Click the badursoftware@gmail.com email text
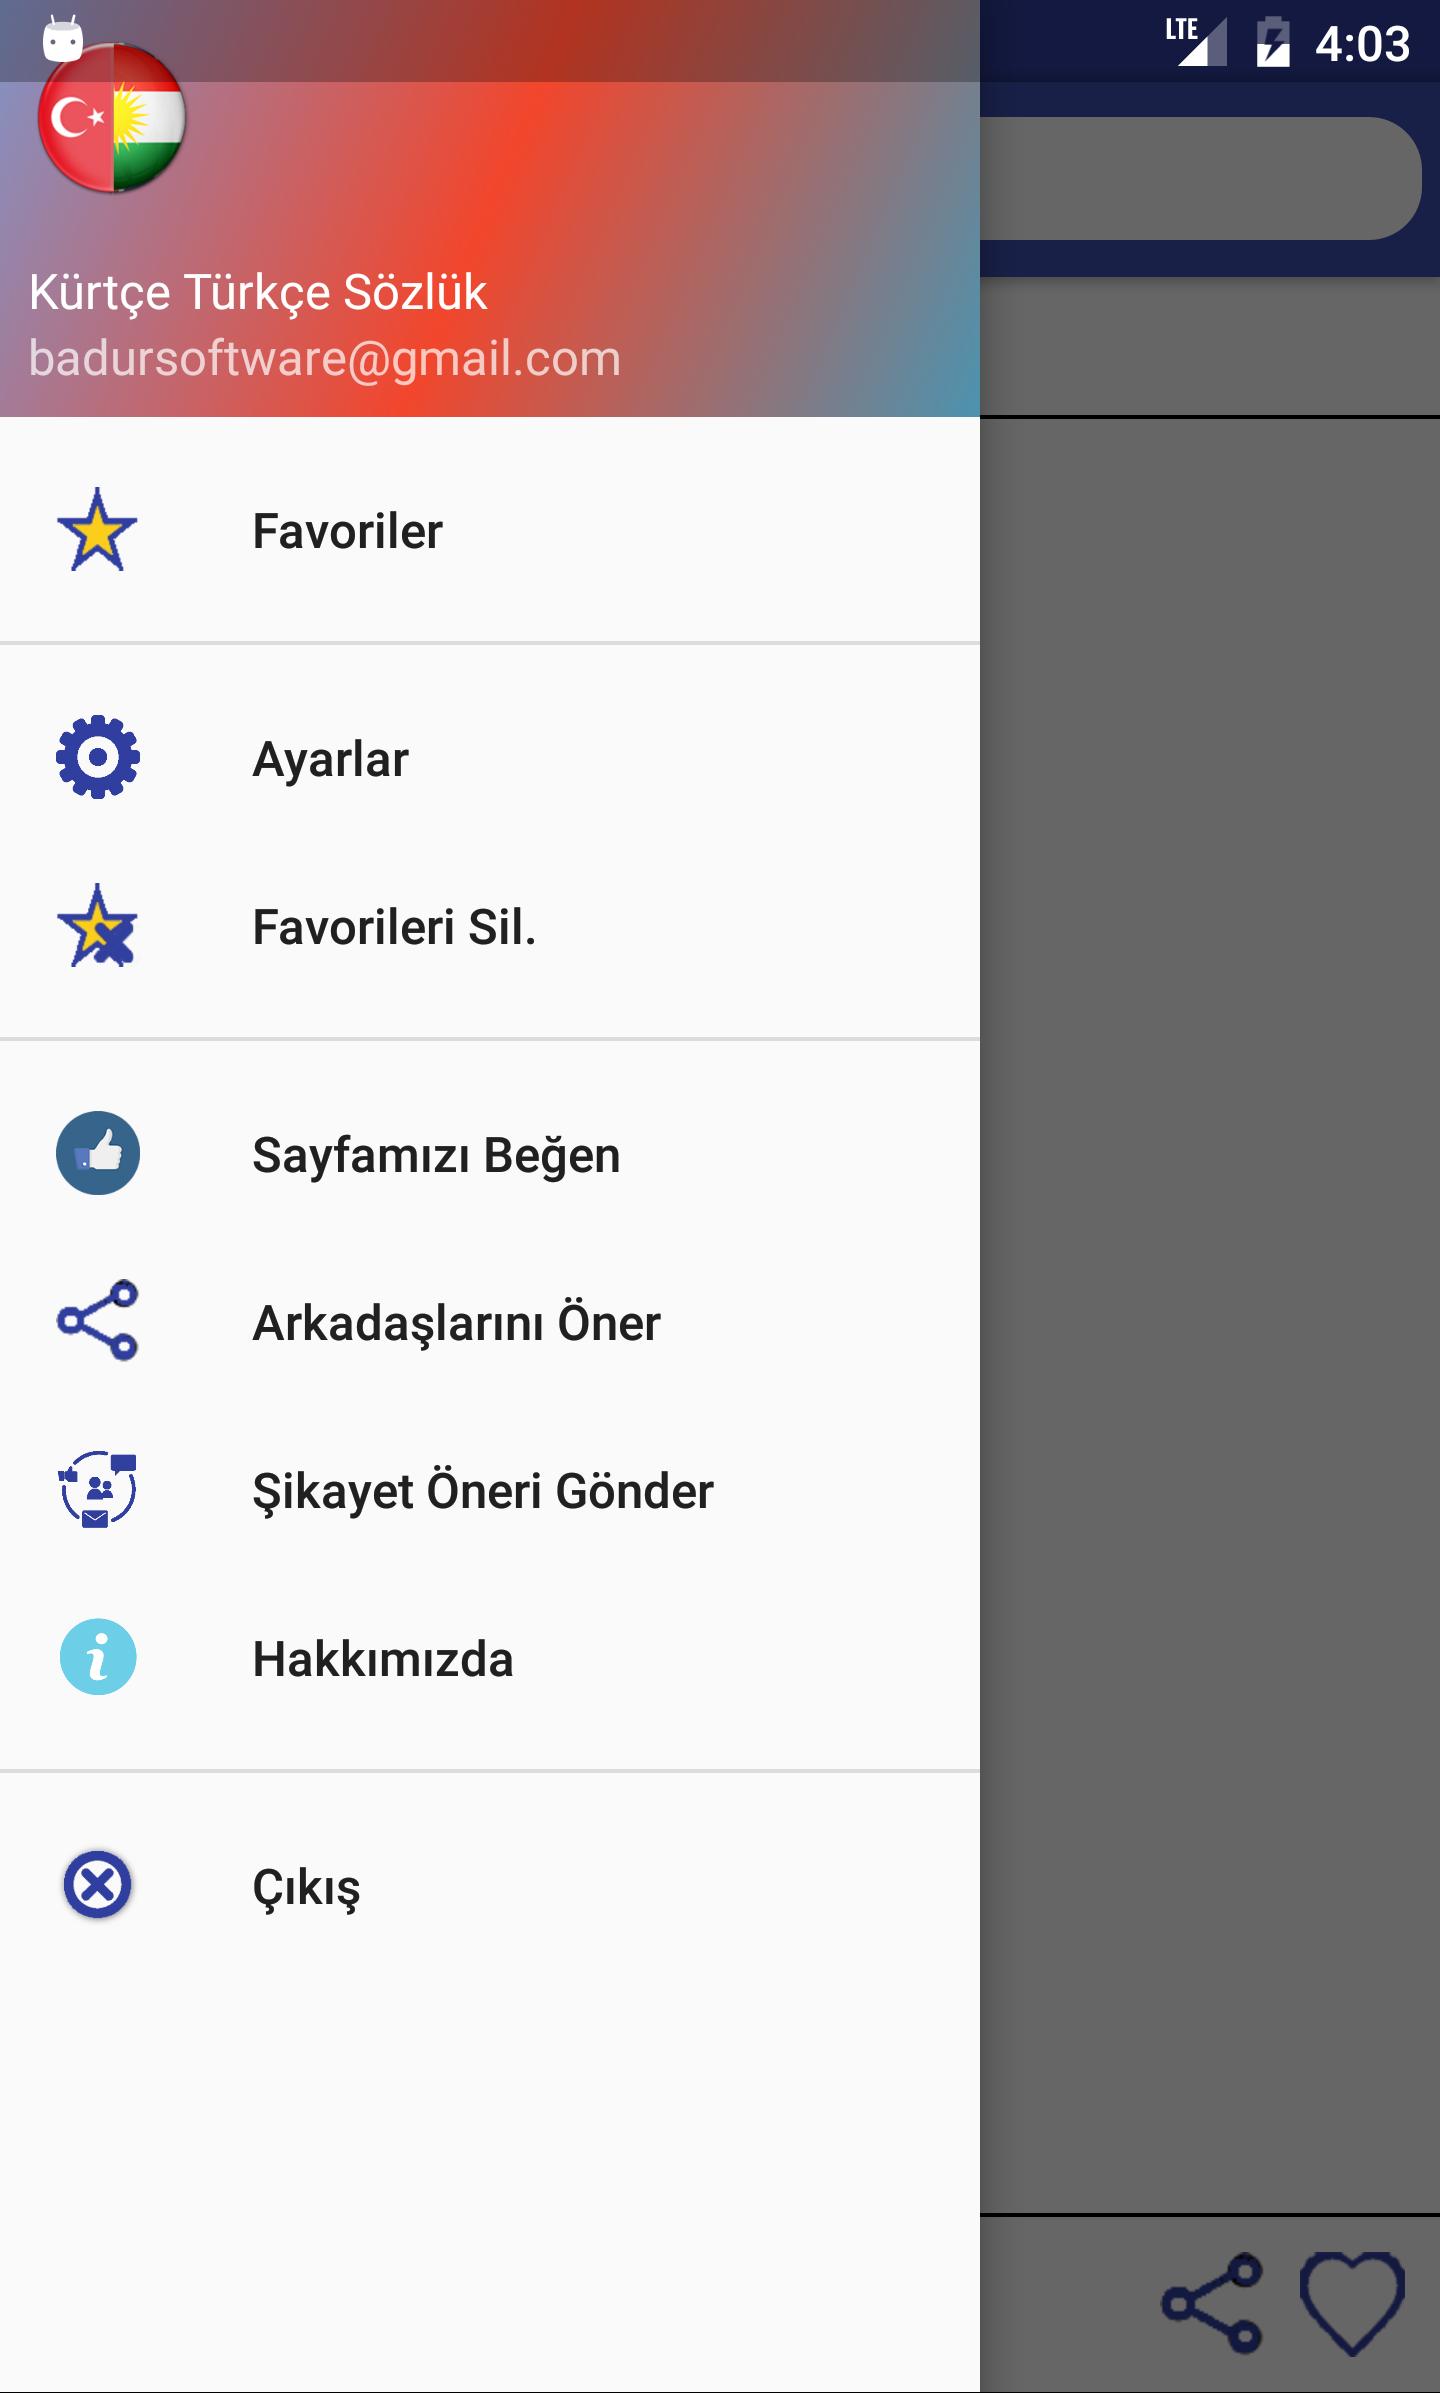 click(325, 358)
